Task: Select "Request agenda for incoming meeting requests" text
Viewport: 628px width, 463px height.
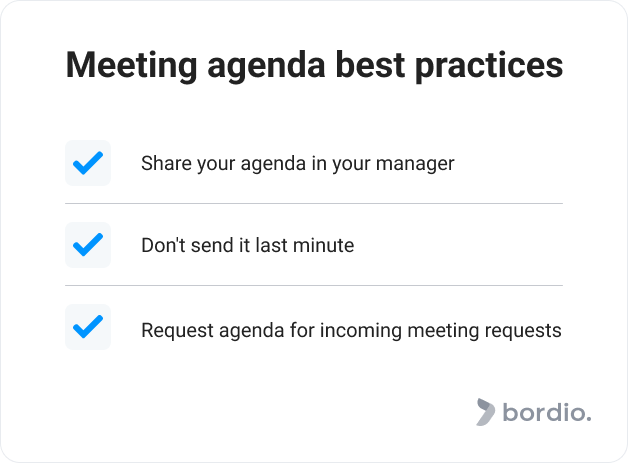Action: [351, 331]
